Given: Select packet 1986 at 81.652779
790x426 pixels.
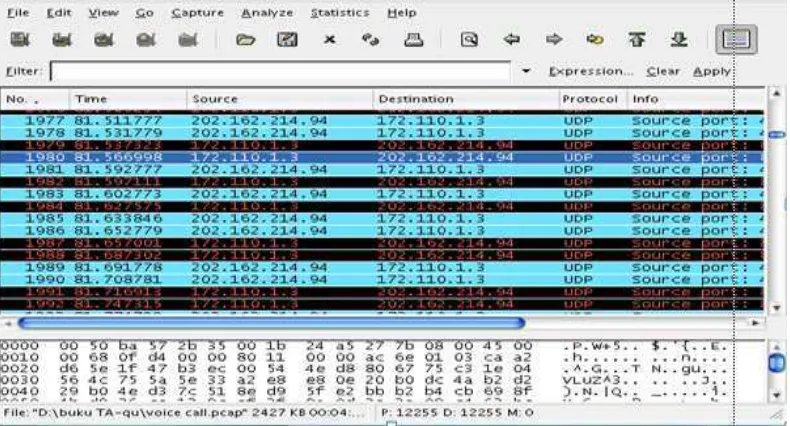Looking at the screenshot, I should coord(382,231).
